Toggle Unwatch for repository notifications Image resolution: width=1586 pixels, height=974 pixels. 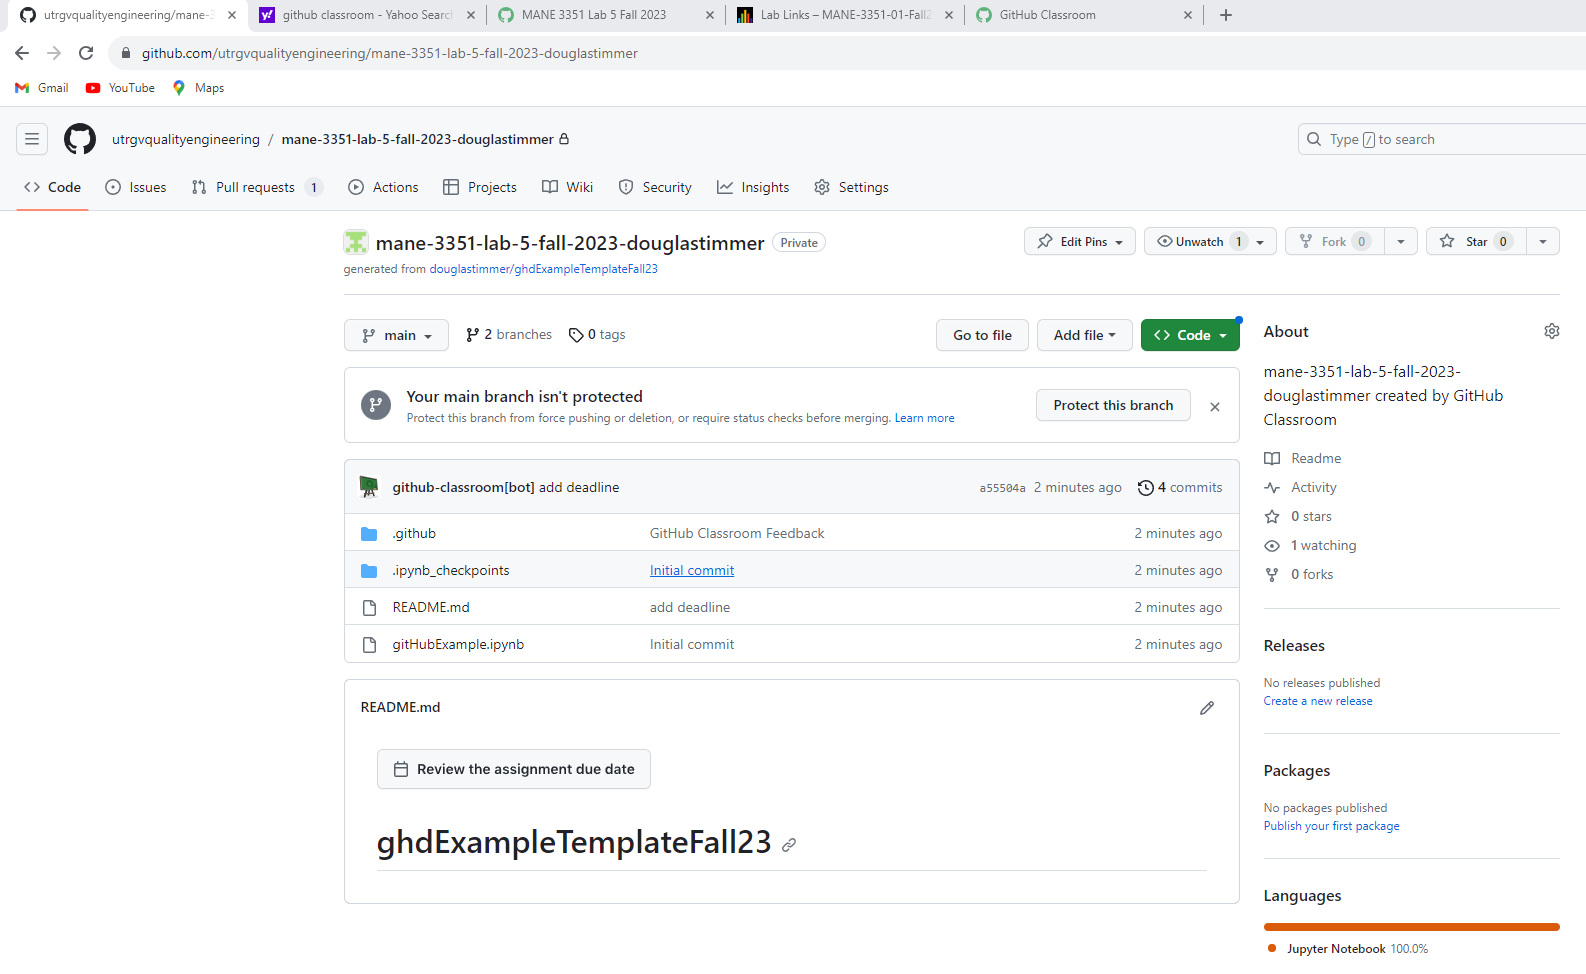click(1198, 242)
